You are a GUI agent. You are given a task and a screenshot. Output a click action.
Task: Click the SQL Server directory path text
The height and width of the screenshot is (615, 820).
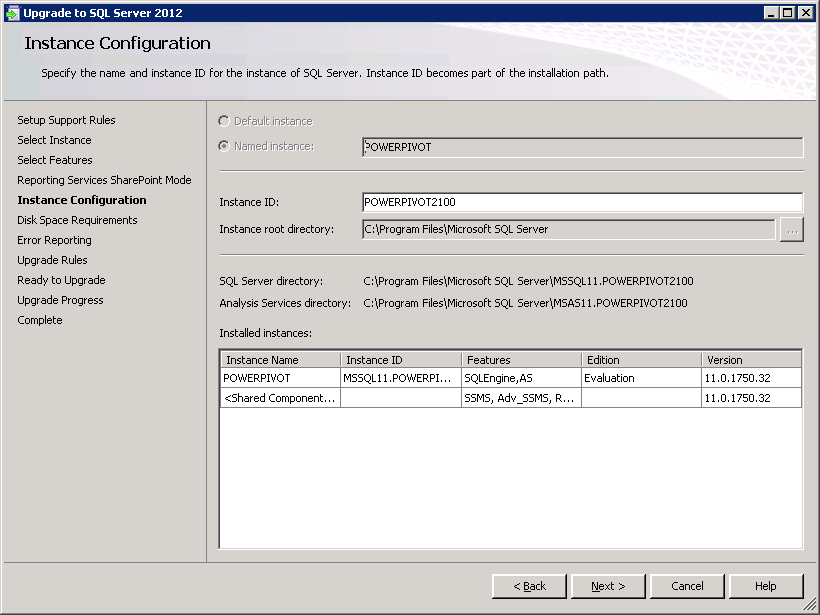click(528, 281)
